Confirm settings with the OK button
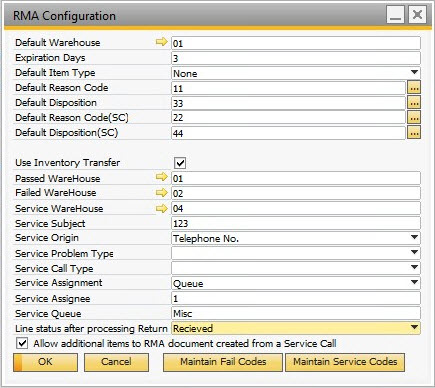The height and width of the screenshot is (388, 435). click(45, 362)
